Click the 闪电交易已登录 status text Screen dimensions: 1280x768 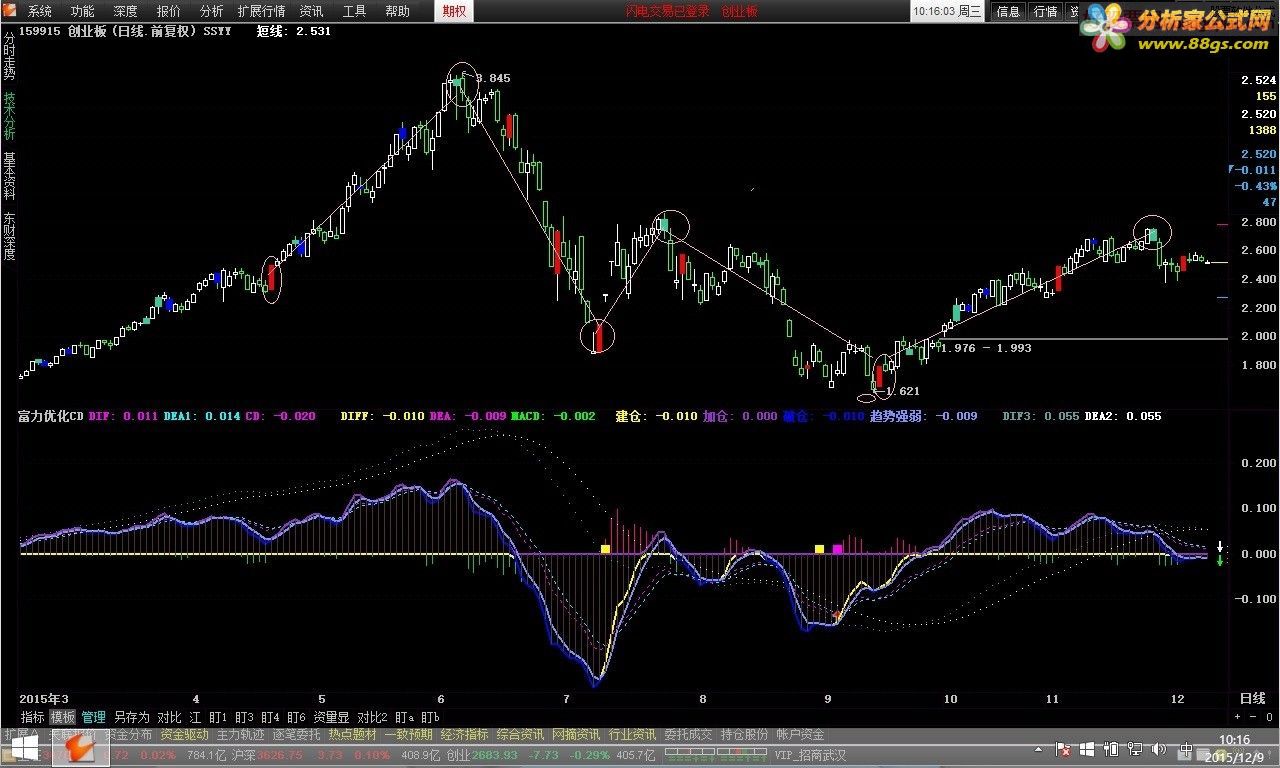click(667, 11)
